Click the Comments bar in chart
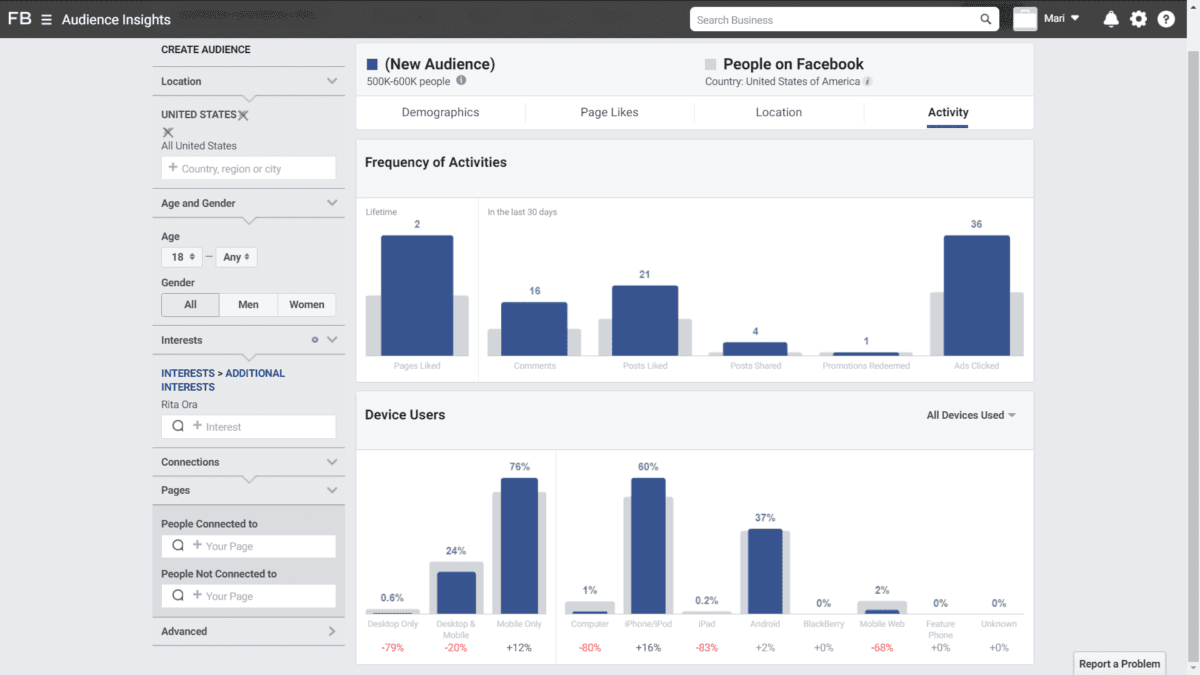This screenshot has width=1200, height=675. pos(534,329)
